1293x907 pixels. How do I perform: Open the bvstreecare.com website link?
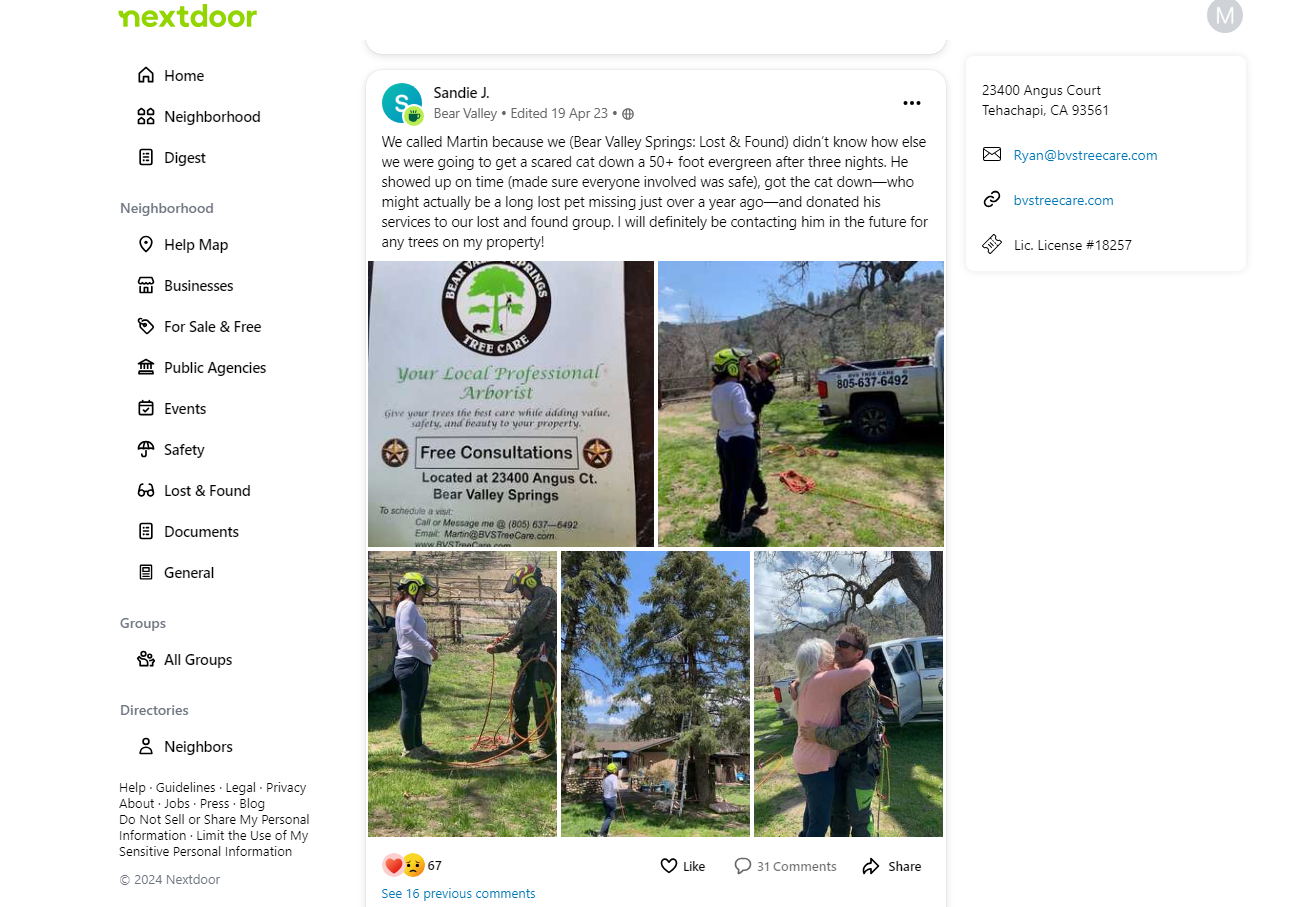point(1063,200)
